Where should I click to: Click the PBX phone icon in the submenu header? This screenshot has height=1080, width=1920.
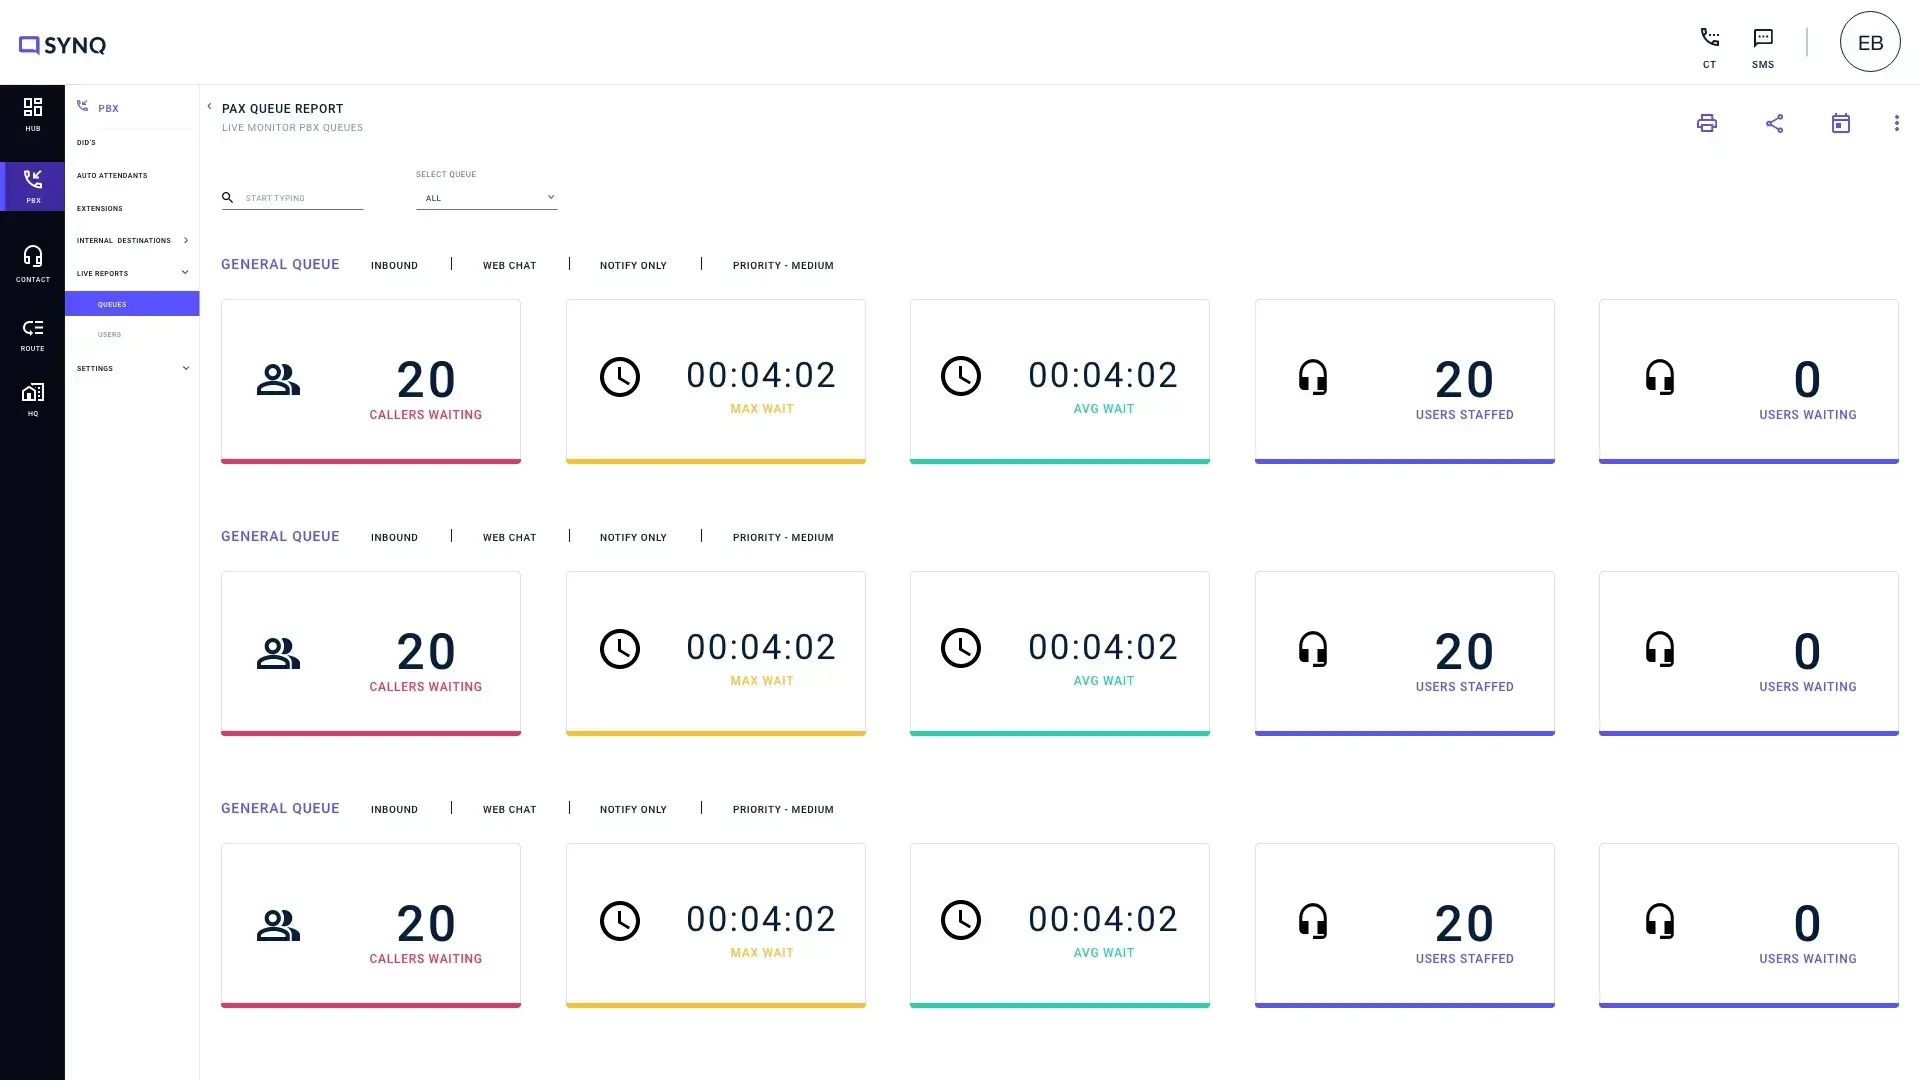83,106
